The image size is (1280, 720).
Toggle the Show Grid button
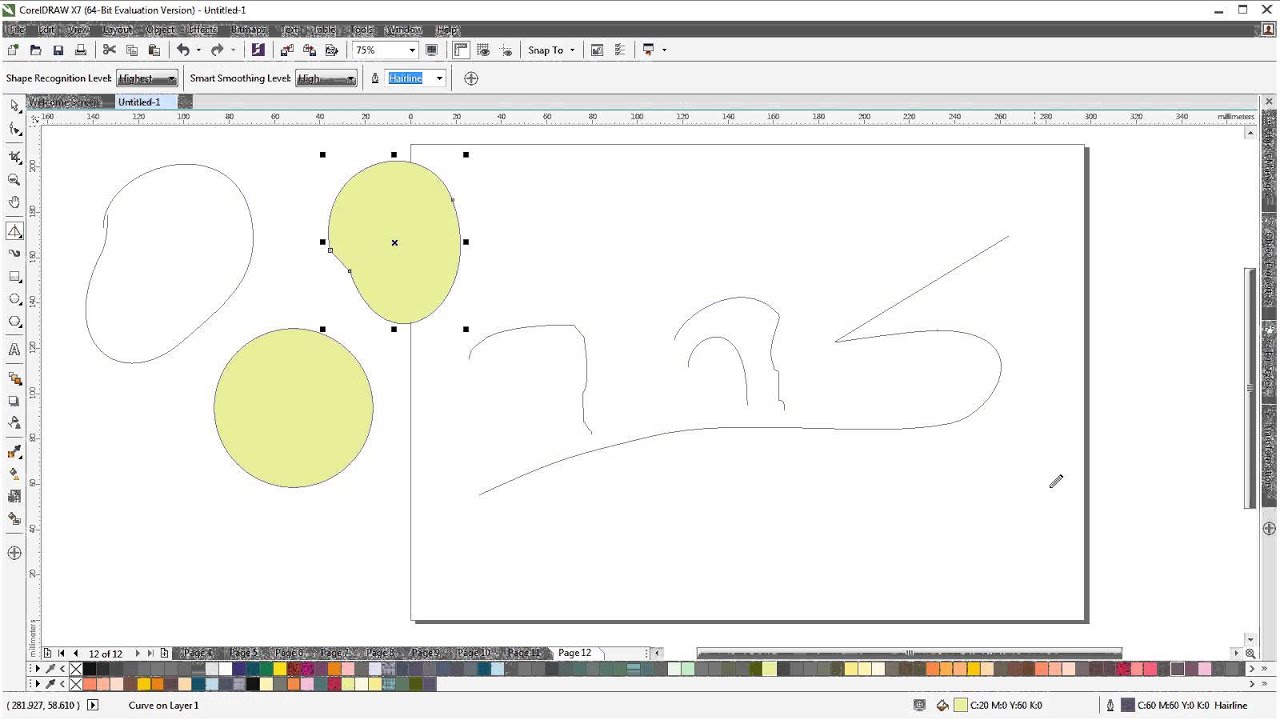484,50
